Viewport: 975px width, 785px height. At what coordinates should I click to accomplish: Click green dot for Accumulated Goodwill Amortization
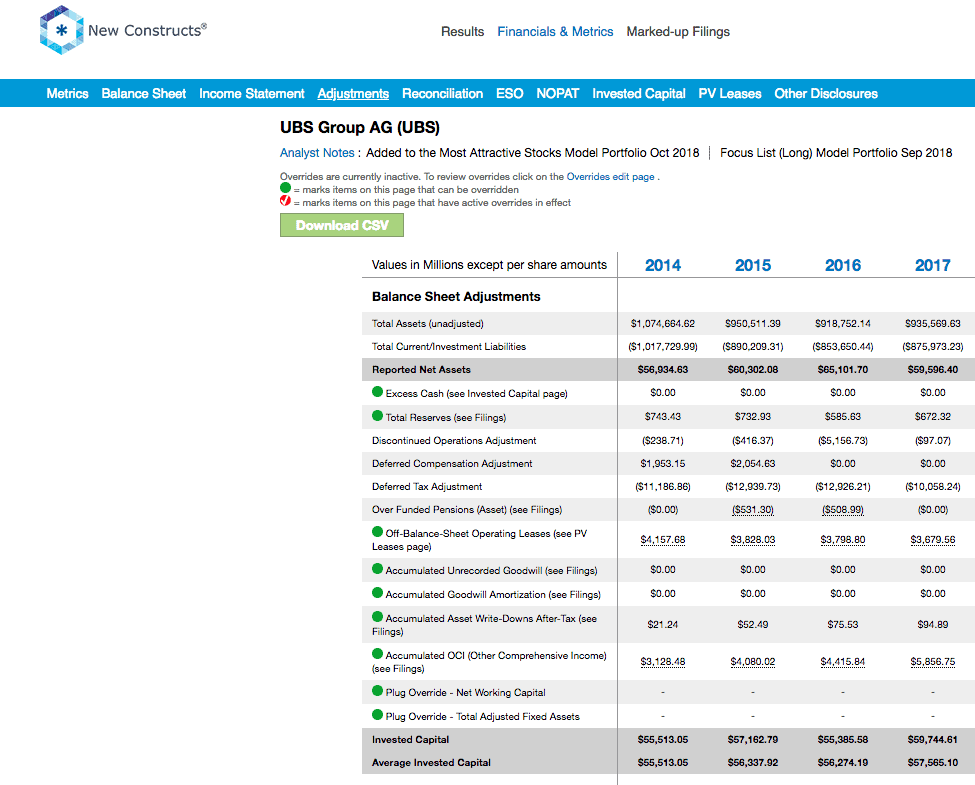[x=377, y=593]
